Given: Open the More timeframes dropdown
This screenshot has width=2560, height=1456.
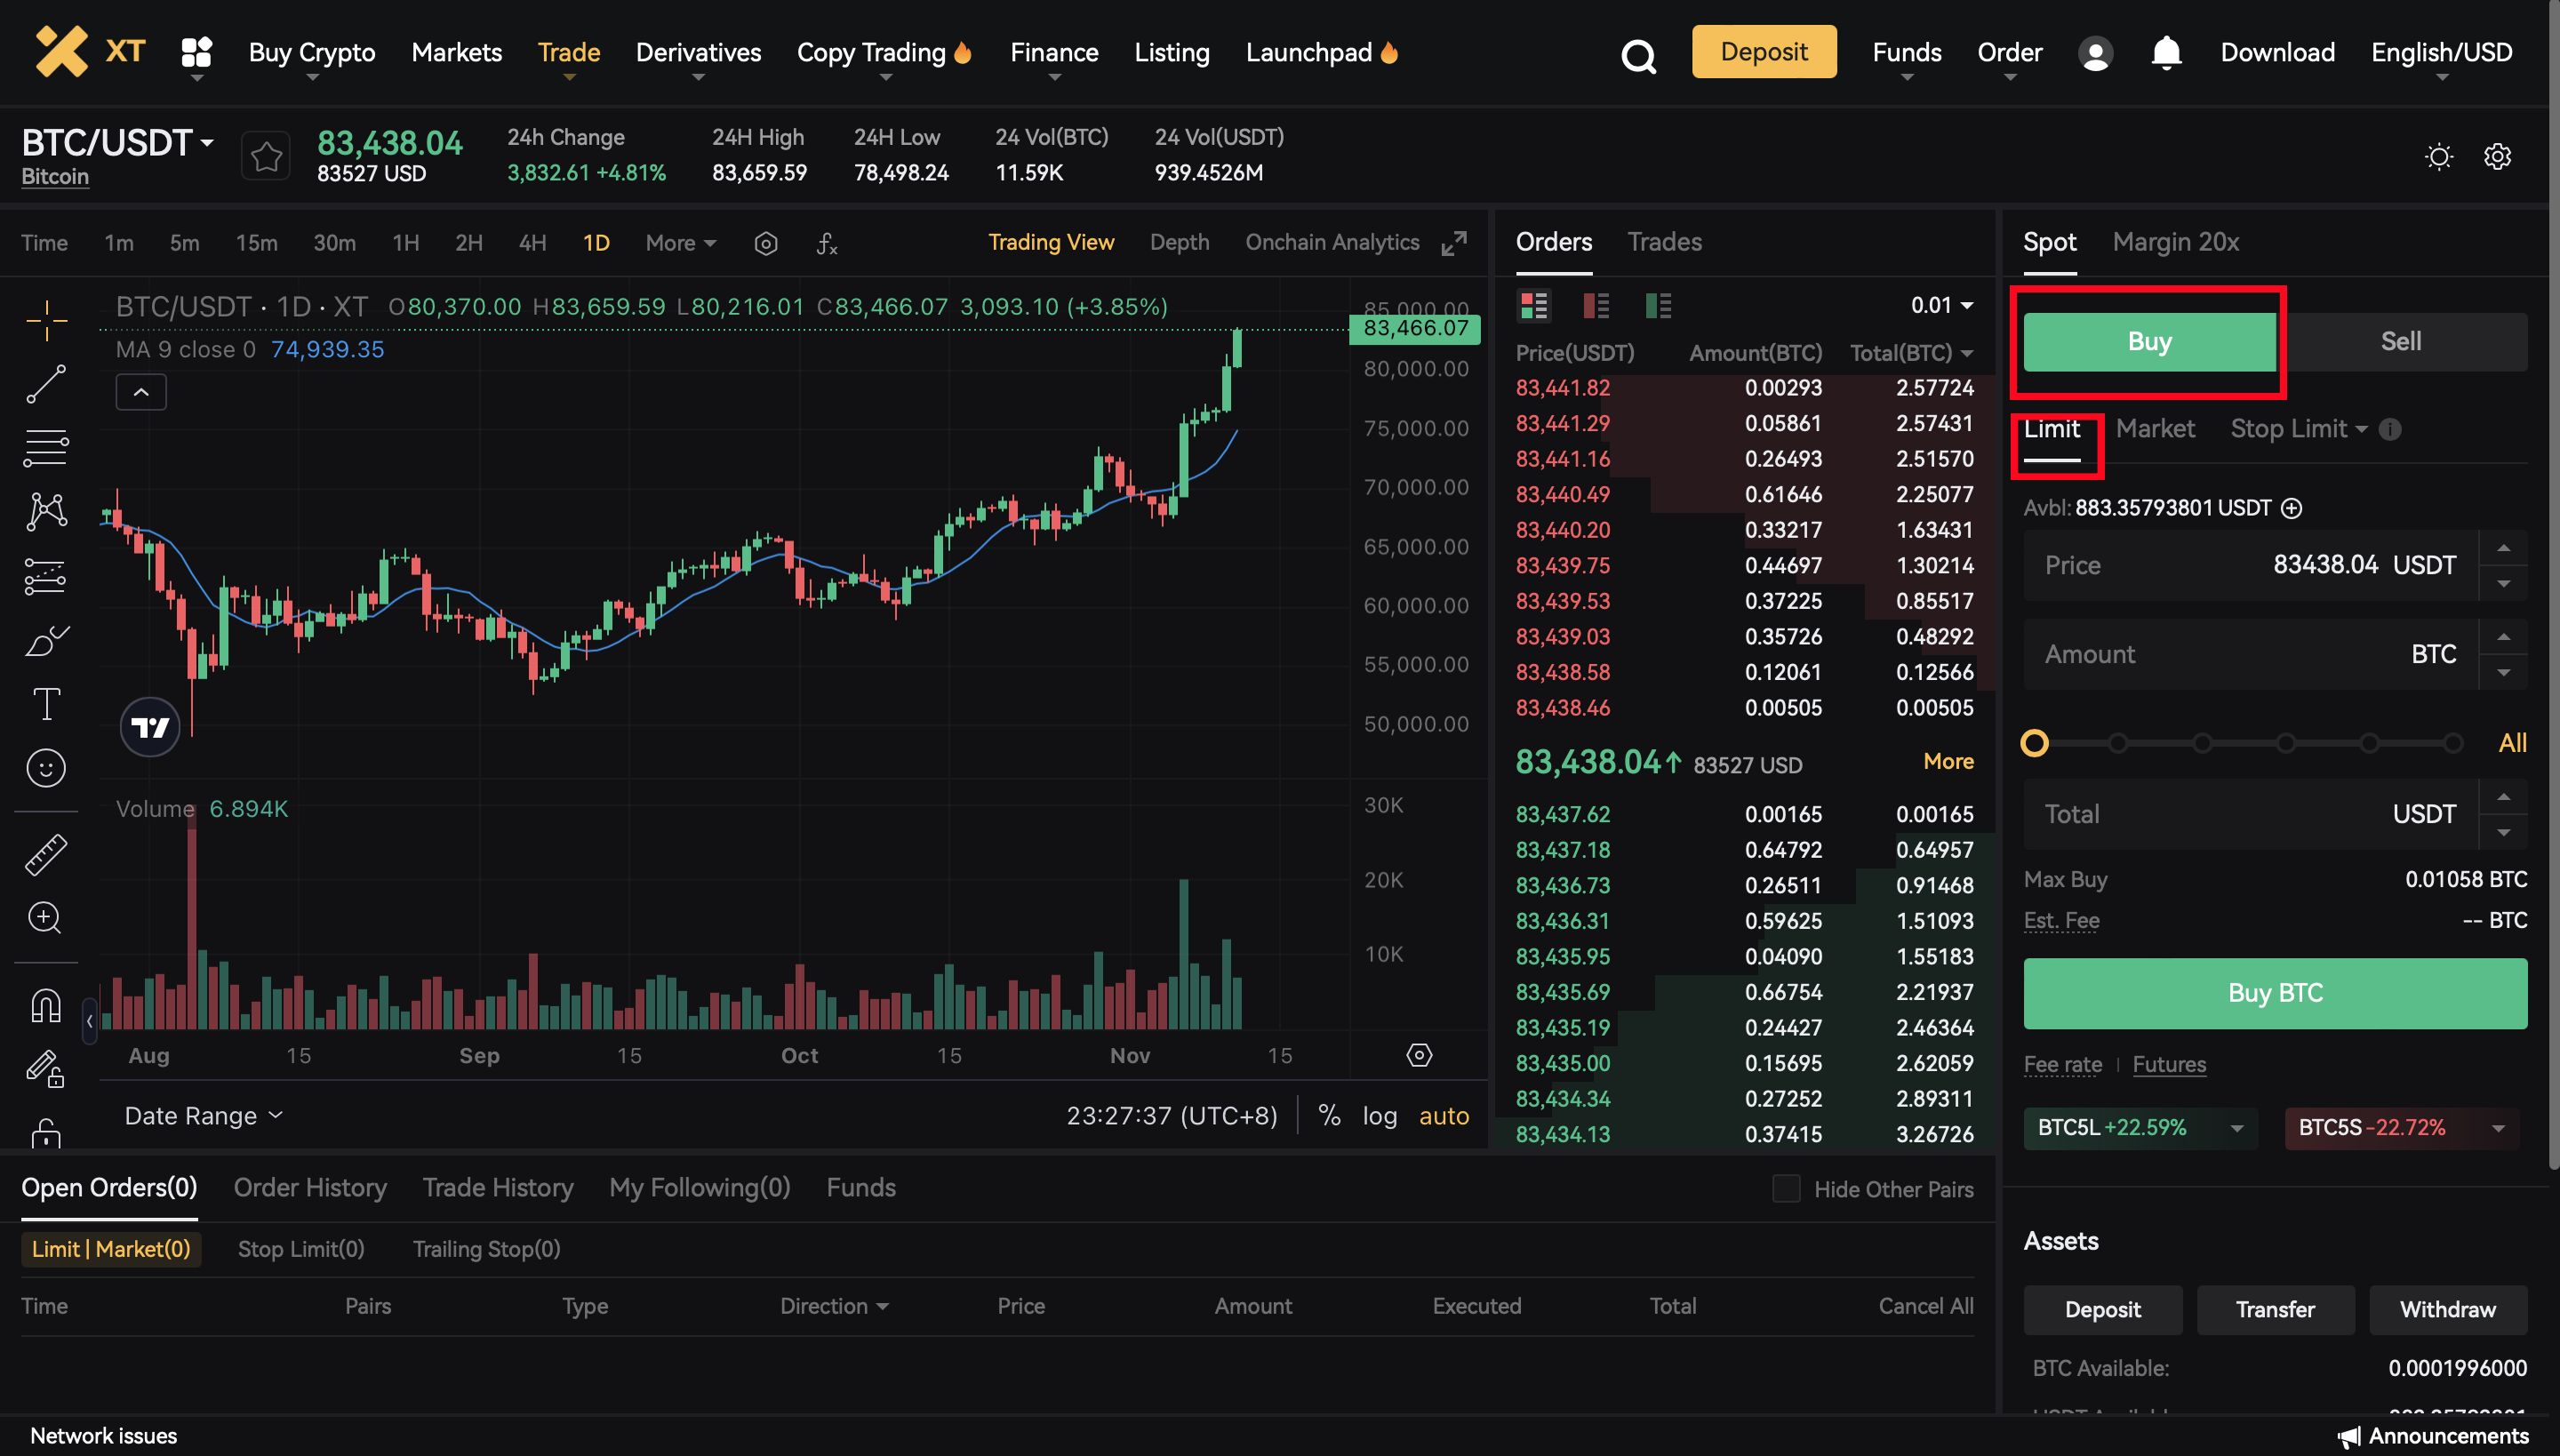Looking at the screenshot, I should [680, 243].
